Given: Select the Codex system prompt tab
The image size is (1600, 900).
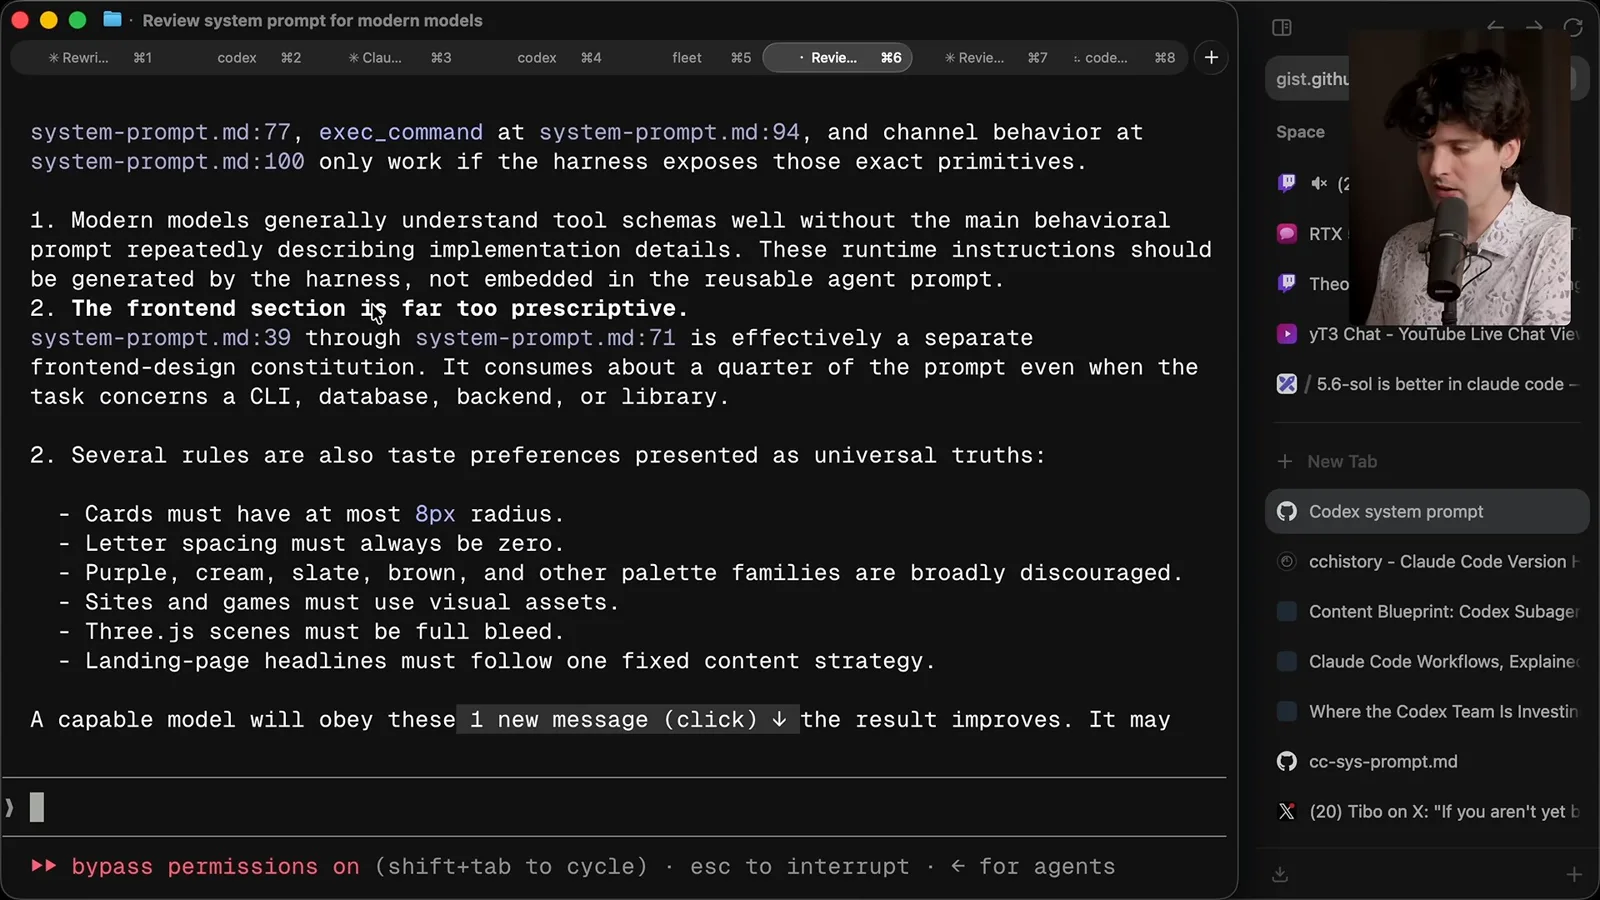Looking at the screenshot, I should (x=1427, y=511).
